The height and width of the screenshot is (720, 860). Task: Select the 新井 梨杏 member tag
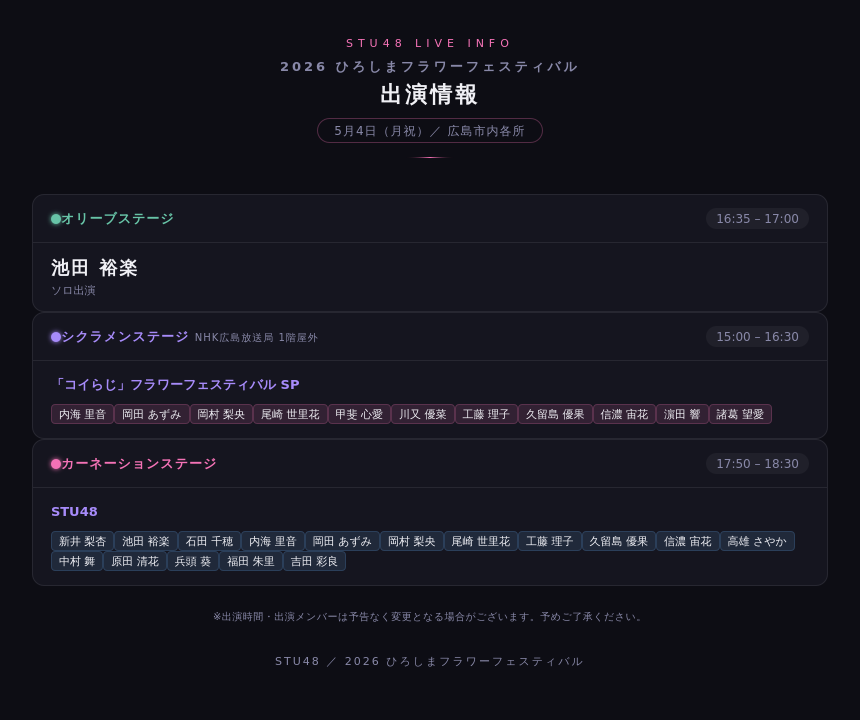tap(82, 541)
